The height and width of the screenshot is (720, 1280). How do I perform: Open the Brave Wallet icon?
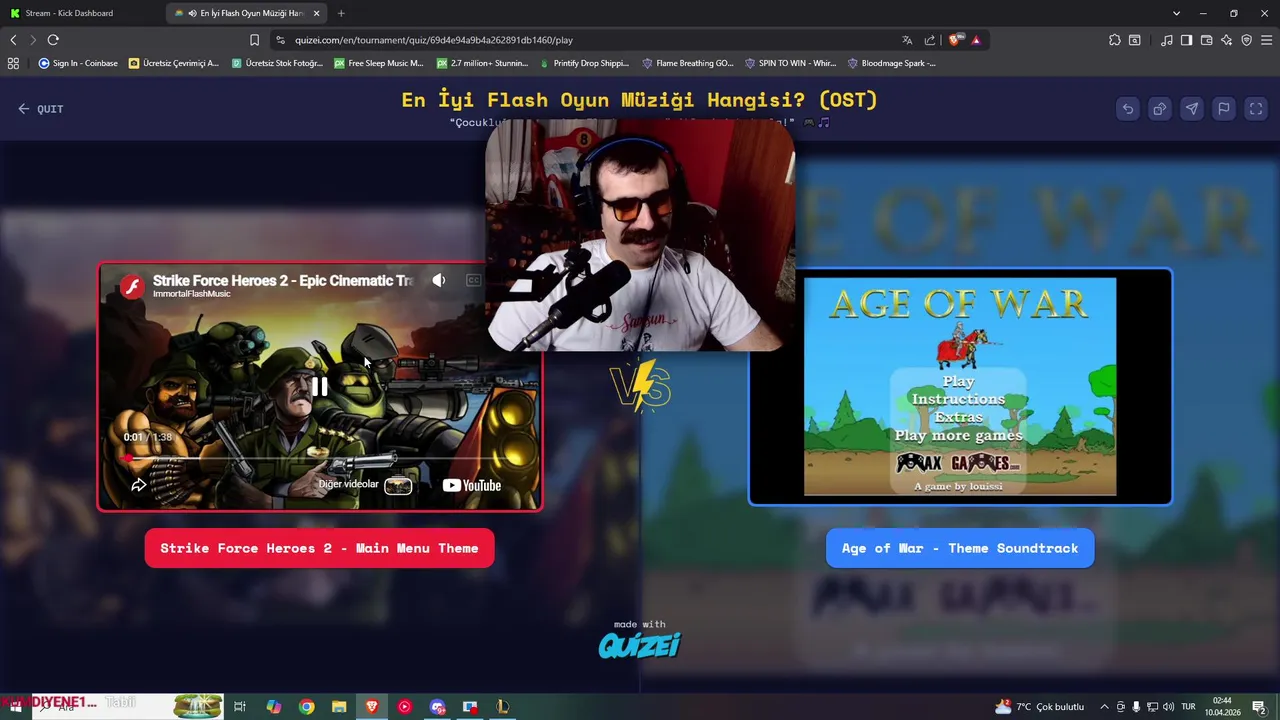pos(1207,40)
